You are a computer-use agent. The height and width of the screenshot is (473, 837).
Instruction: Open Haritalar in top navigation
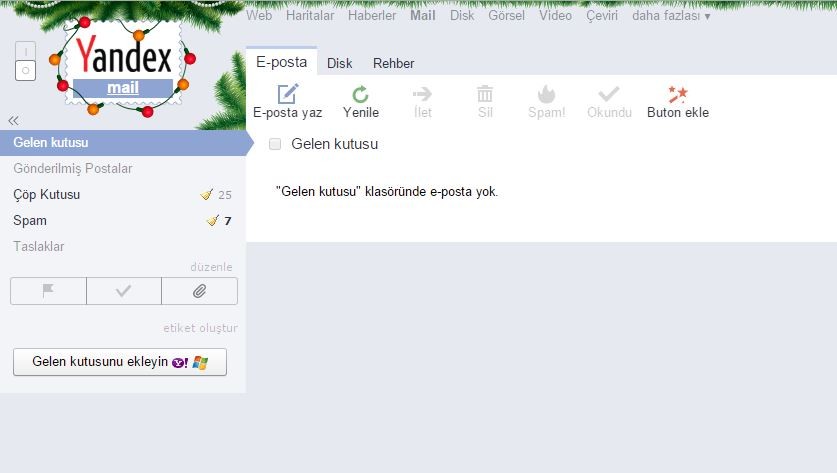(310, 15)
